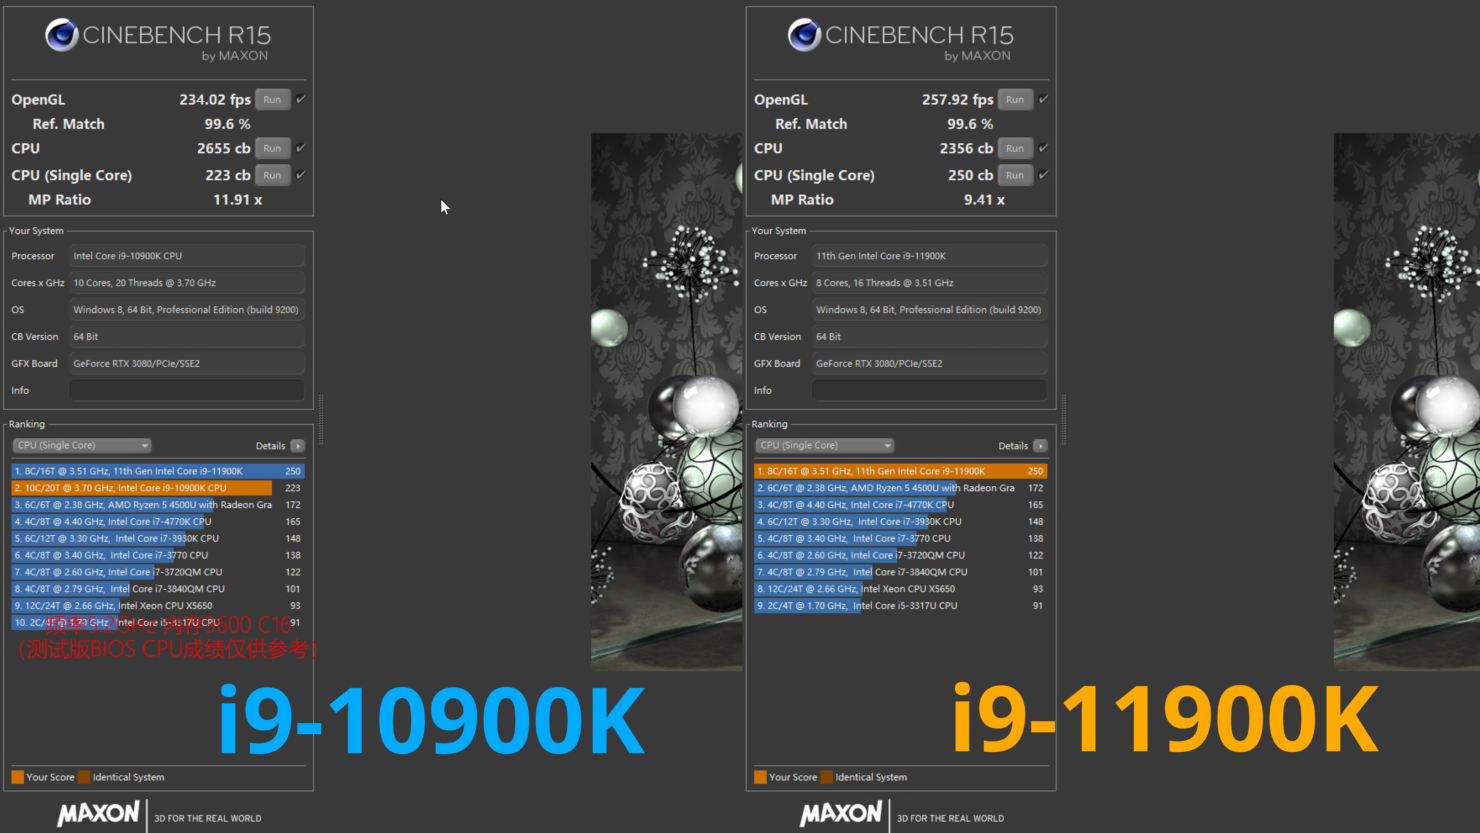Click MAXON logo in i9-10900K window
Image resolution: width=1480 pixels, height=833 pixels.
pos(98,814)
